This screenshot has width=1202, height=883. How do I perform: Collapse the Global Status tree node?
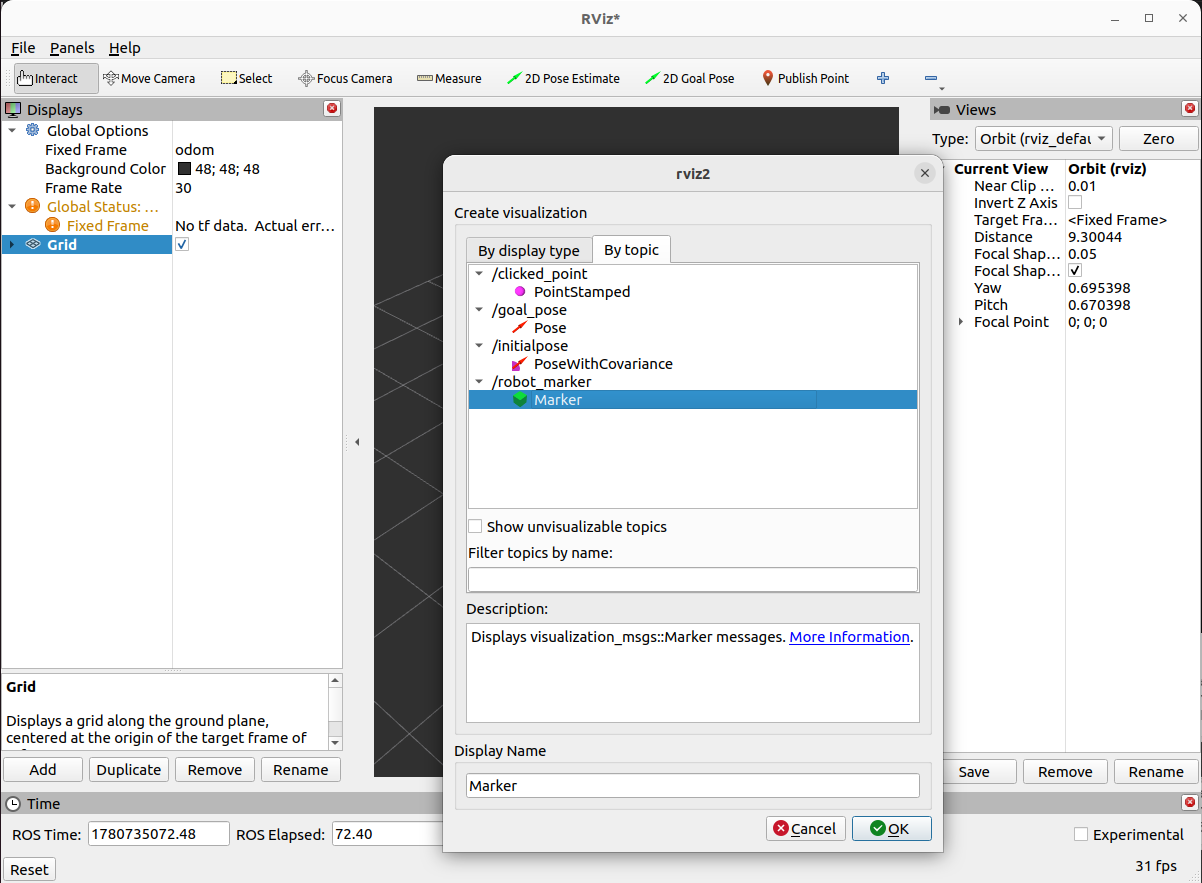[12, 207]
